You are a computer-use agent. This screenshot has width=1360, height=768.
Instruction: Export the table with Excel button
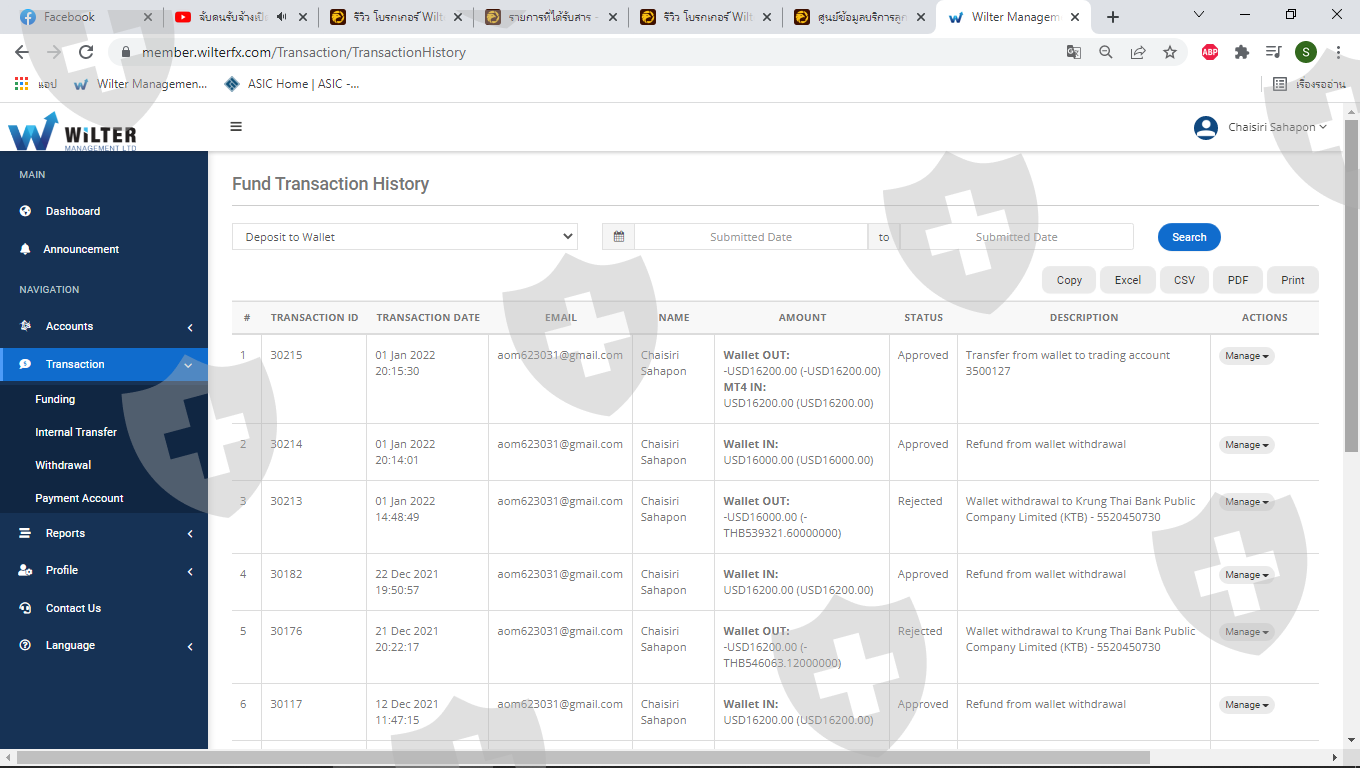click(1128, 280)
